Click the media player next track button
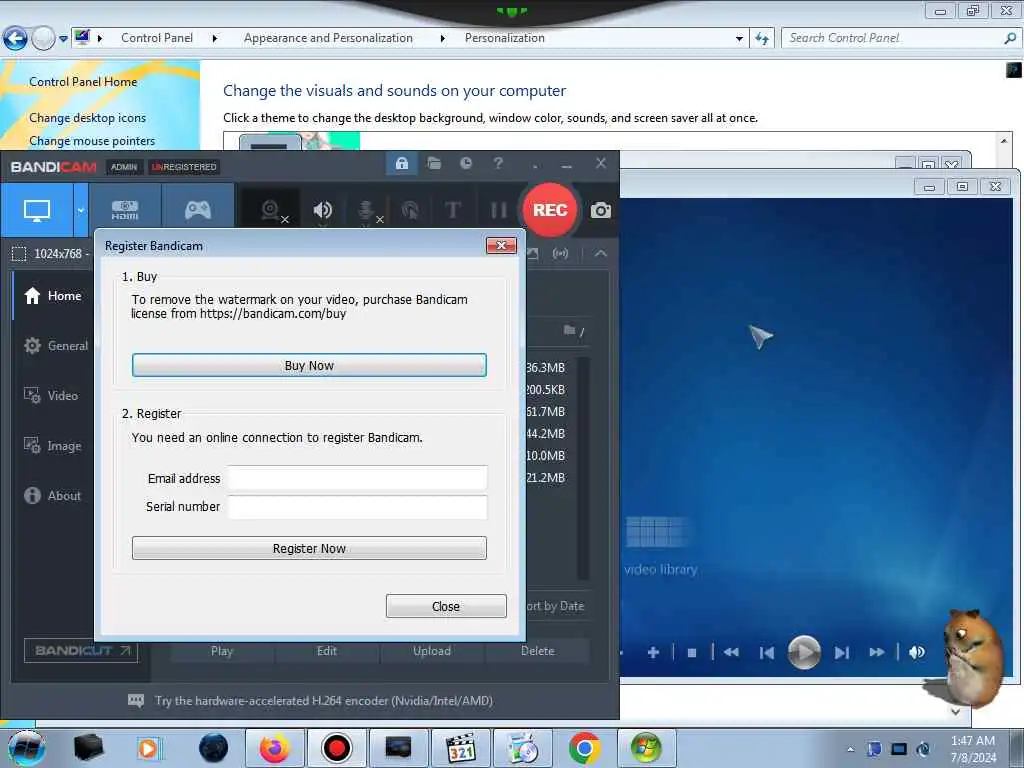Viewport: 1024px width, 768px height. coord(842,652)
